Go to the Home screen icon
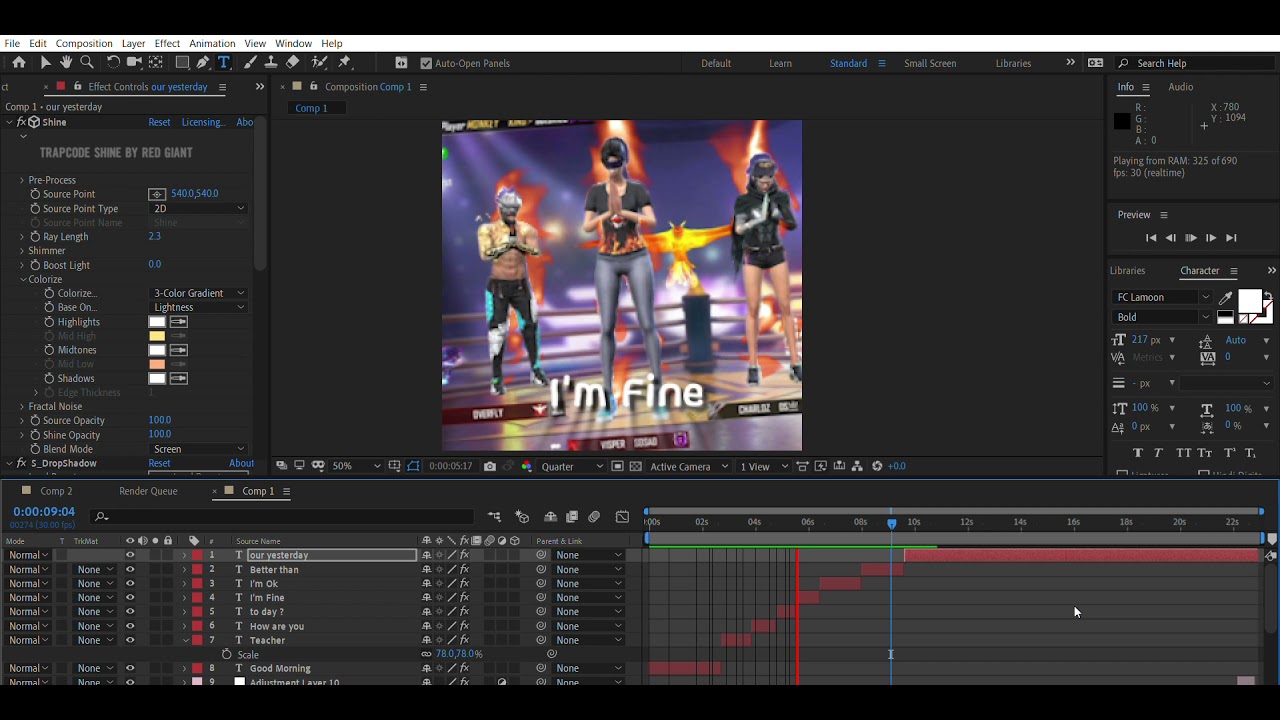Viewport: 1280px width, 720px height. click(x=18, y=63)
